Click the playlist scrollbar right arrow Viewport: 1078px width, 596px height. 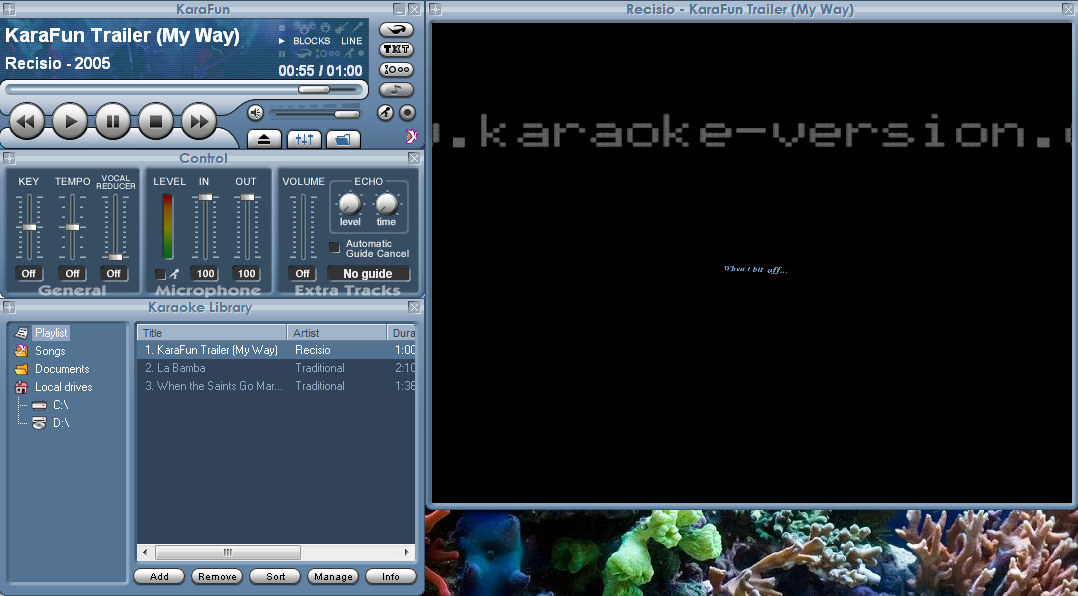pos(406,552)
